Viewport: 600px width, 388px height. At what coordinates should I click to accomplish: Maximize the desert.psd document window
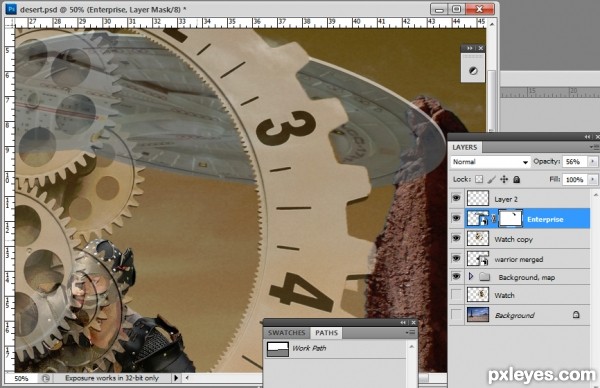(x=456, y=9)
